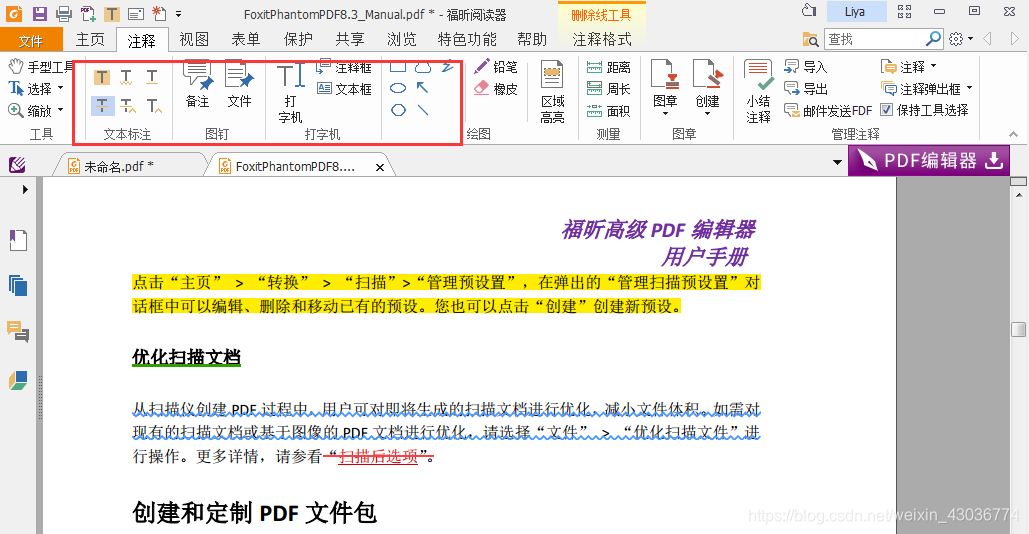Close the FoxitPhantomPDF8 document tab
This screenshot has height=534, width=1029.
(x=380, y=167)
